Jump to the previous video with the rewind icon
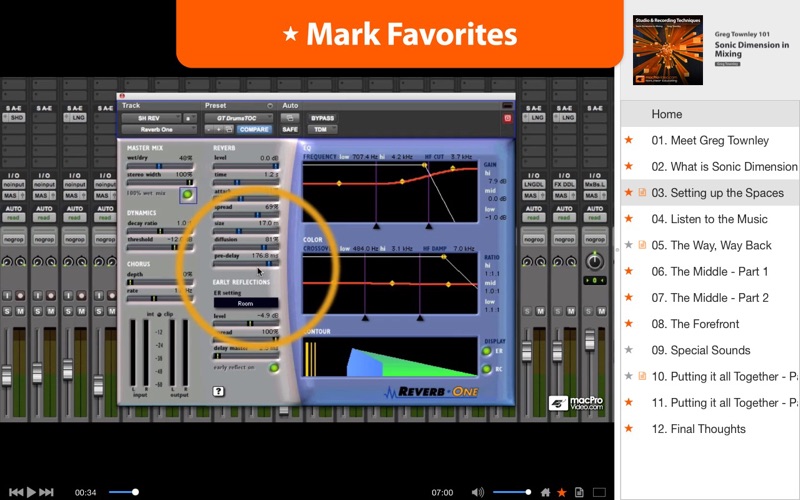Viewport: 800px width, 500px height. coord(16,492)
